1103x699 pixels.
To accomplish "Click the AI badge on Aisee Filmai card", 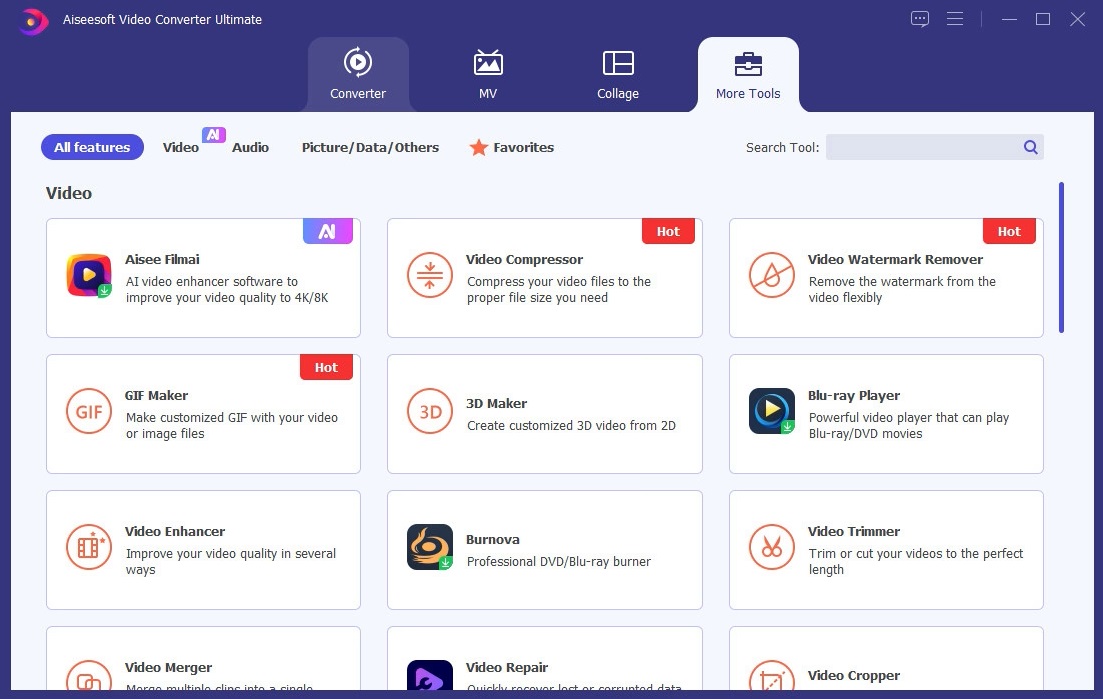I will click(328, 231).
